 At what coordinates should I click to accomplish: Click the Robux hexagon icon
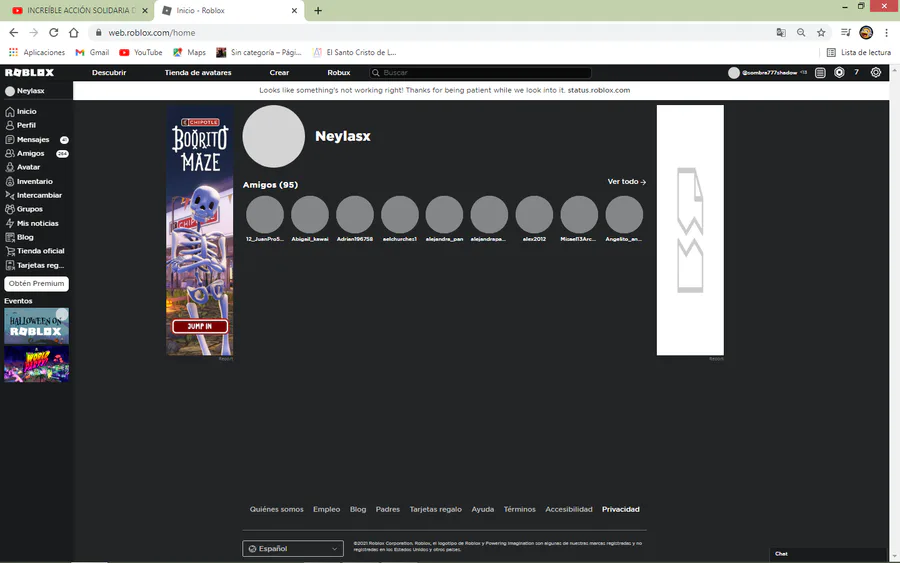pos(839,72)
